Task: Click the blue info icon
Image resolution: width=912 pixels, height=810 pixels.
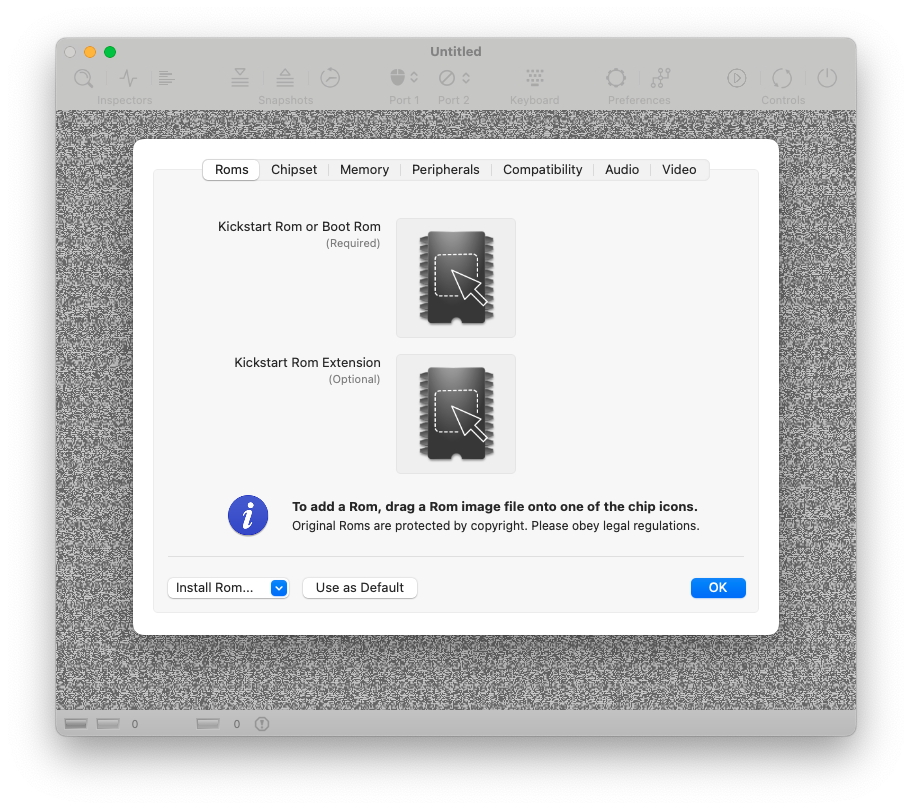Action: click(x=248, y=516)
